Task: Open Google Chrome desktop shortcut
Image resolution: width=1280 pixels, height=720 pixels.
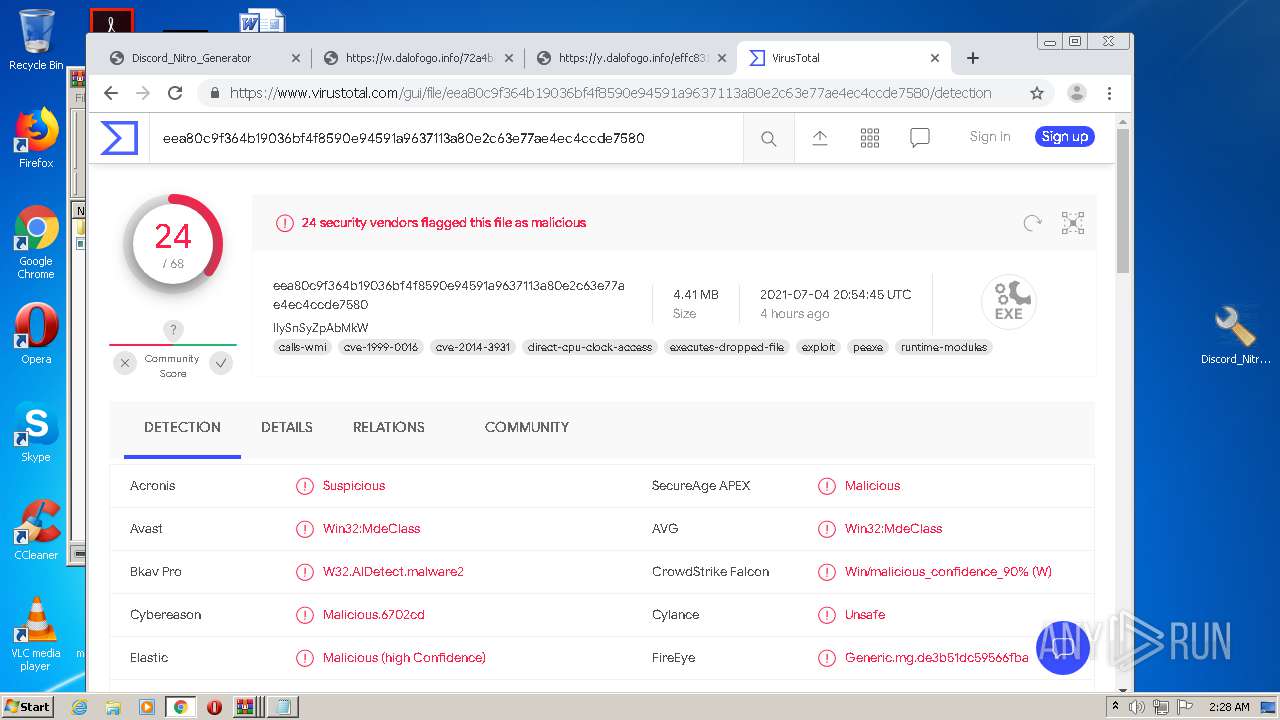Action: point(36,243)
